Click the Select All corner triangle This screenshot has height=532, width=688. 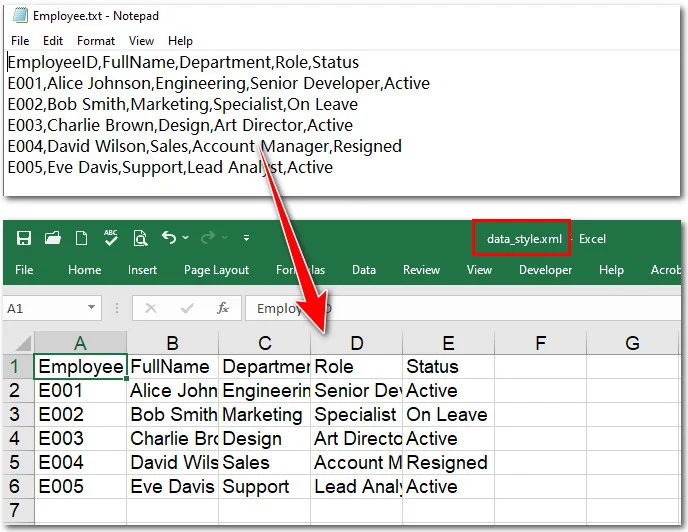(18, 343)
